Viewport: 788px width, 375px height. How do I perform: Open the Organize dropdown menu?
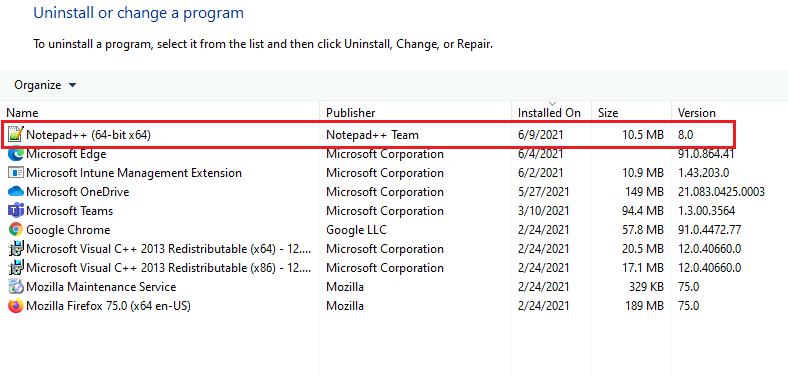coord(45,85)
